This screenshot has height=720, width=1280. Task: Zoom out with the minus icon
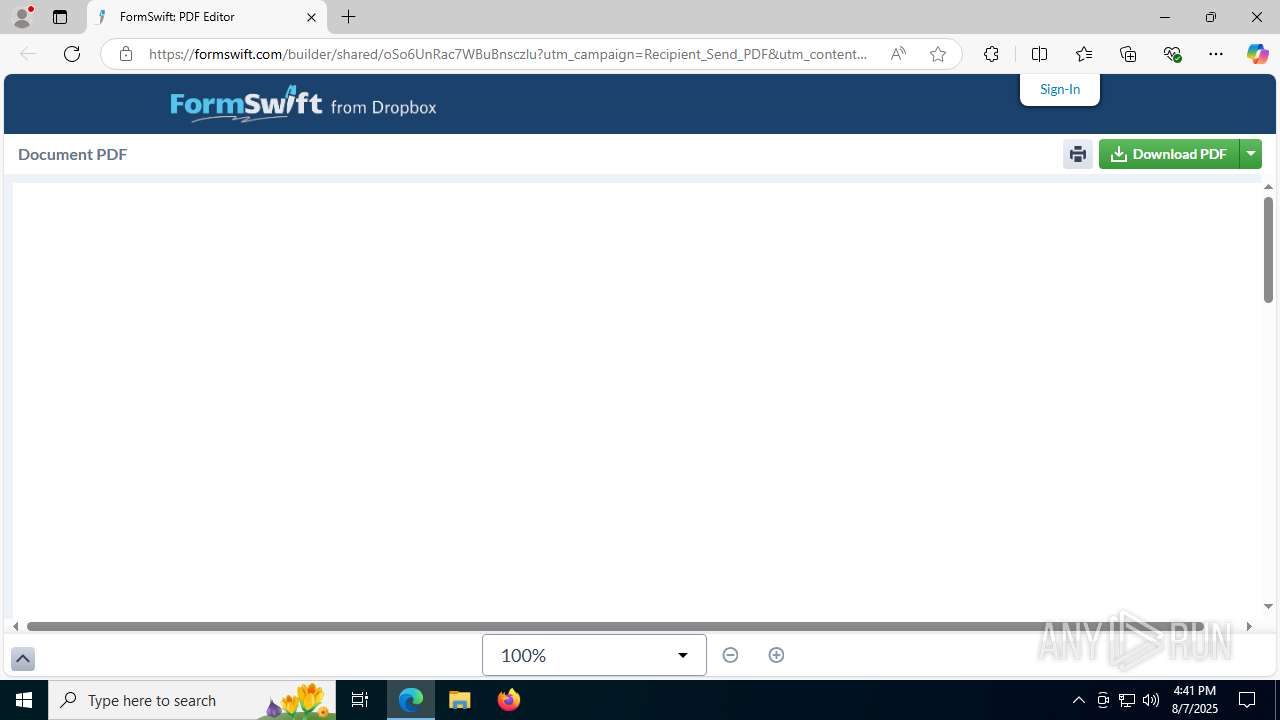[x=730, y=655]
